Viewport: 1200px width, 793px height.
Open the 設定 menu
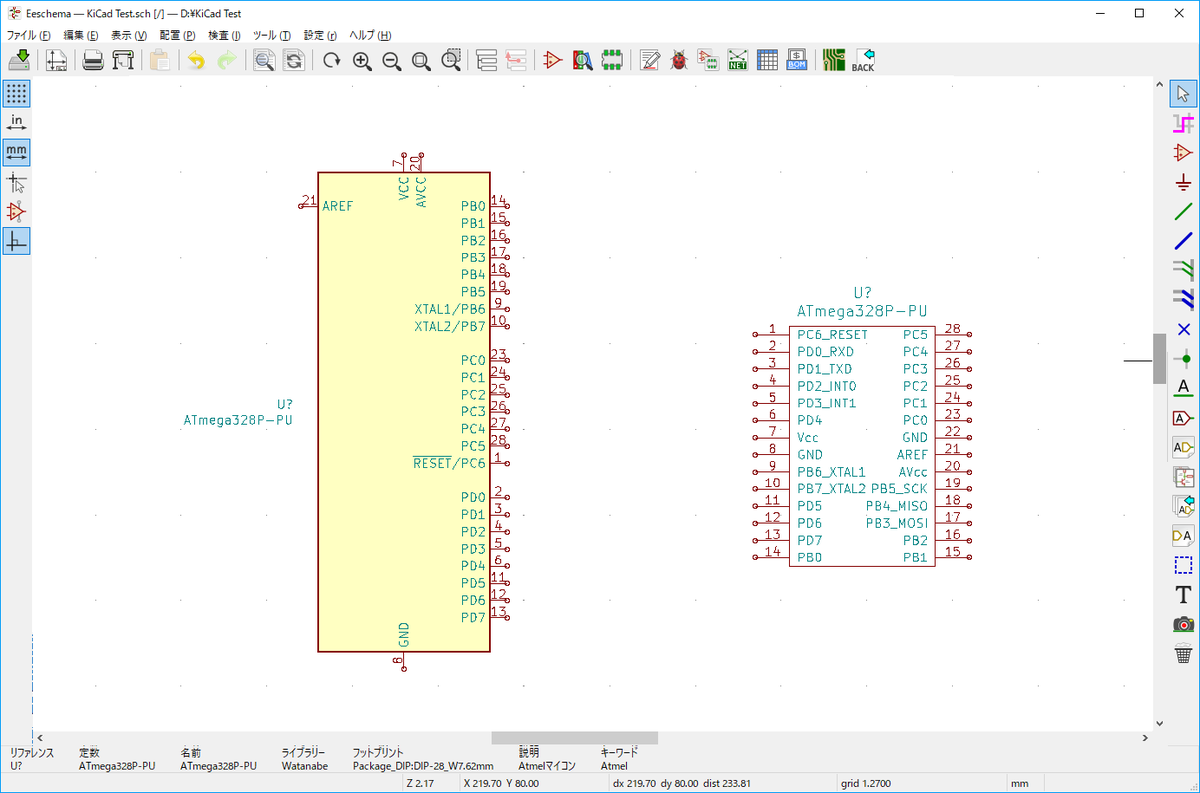320,35
